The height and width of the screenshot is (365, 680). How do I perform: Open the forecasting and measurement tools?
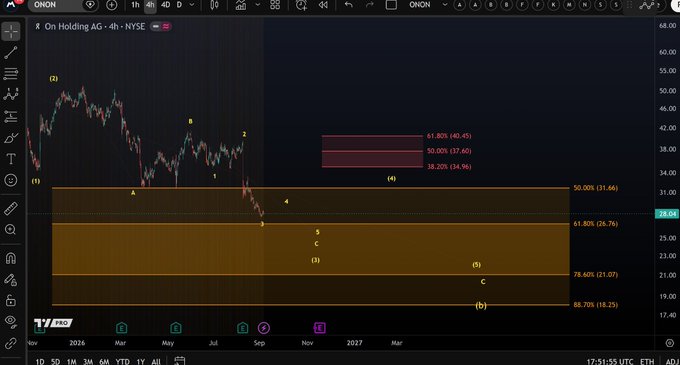point(11,116)
